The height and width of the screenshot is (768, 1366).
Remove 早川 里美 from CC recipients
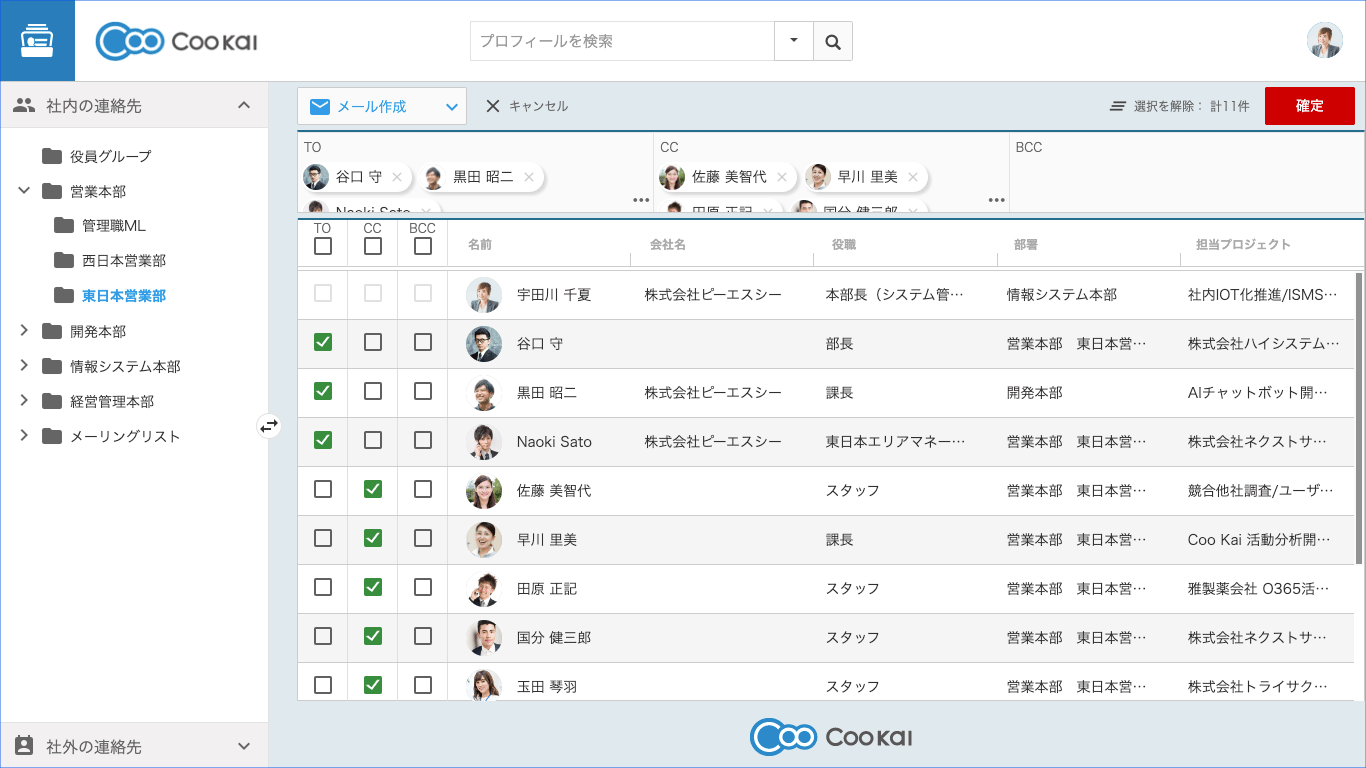pos(914,177)
